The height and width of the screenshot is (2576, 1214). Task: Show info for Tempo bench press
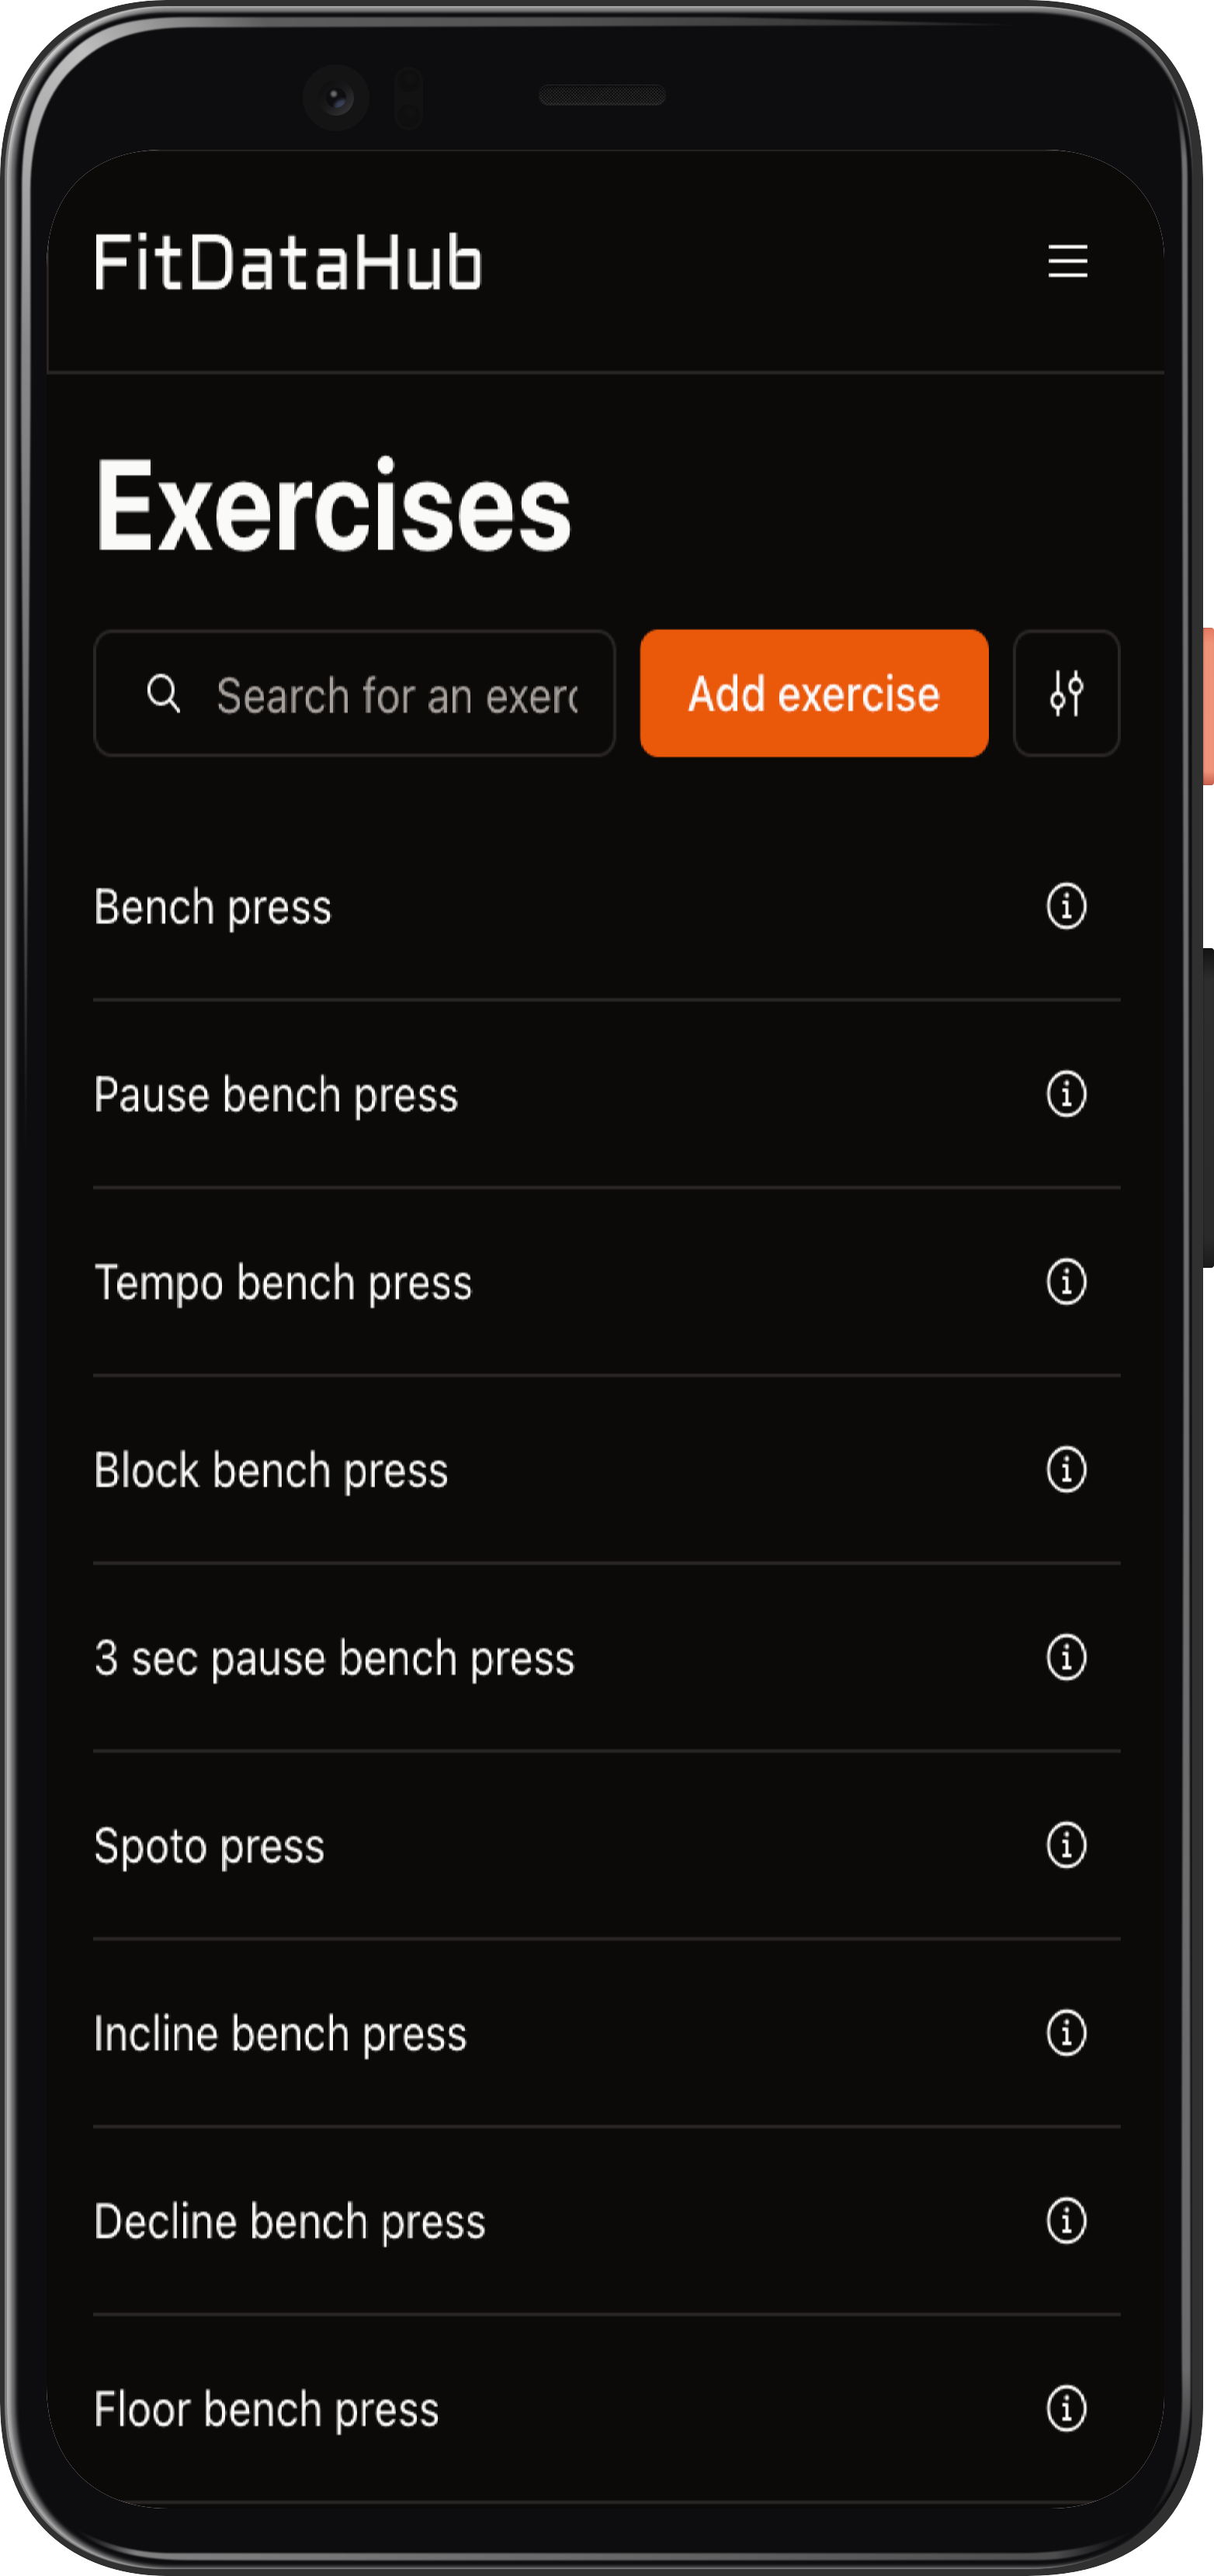1066,1282
